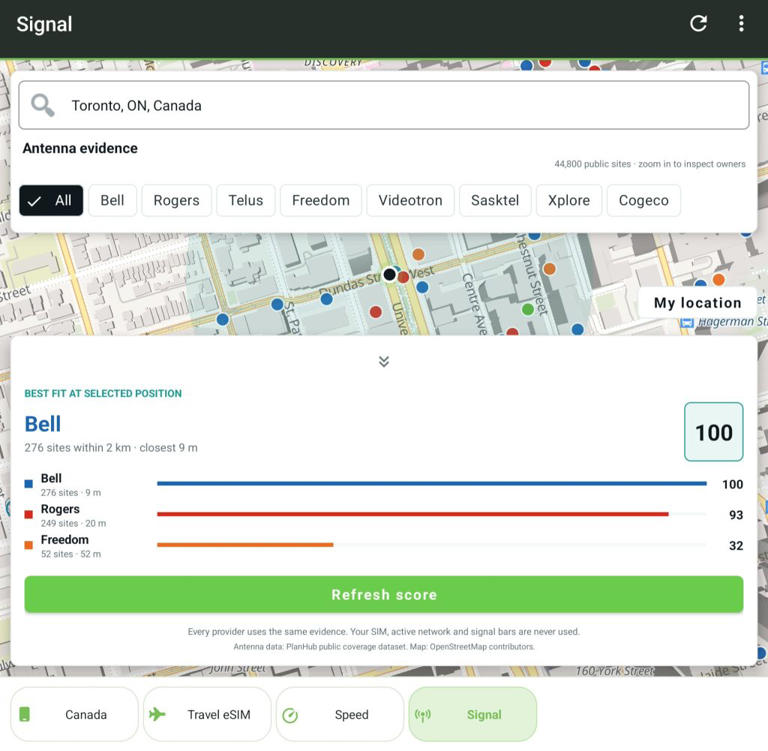Toggle the Telus filter chip
Image resolution: width=768 pixels, height=751 pixels.
[245, 200]
